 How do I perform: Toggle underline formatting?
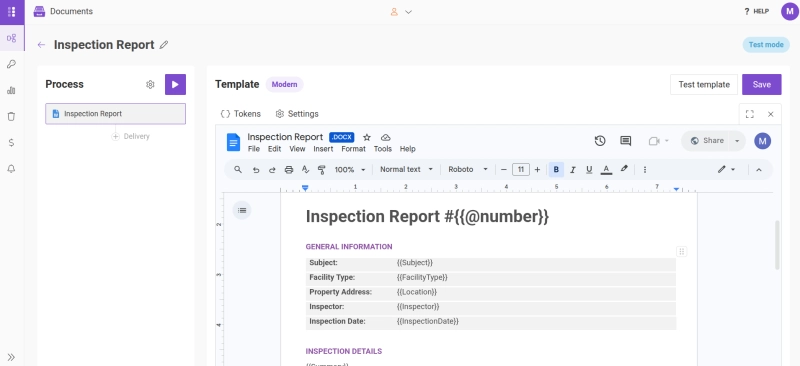click(589, 169)
